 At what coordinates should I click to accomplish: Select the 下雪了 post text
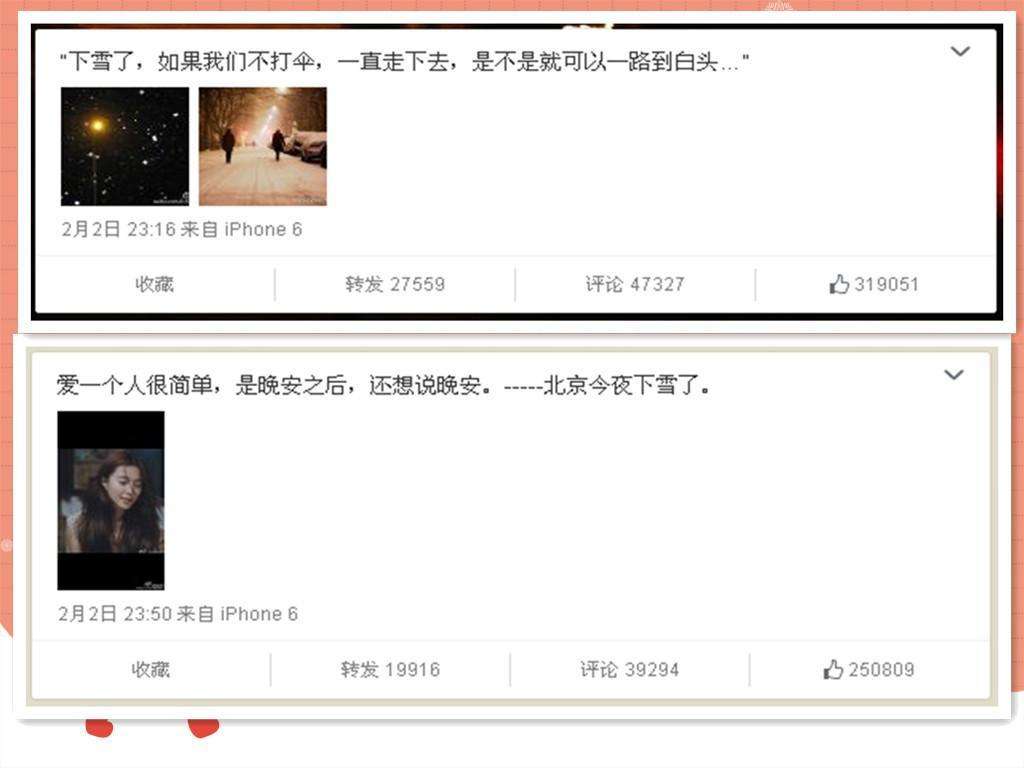tap(404, 62)
